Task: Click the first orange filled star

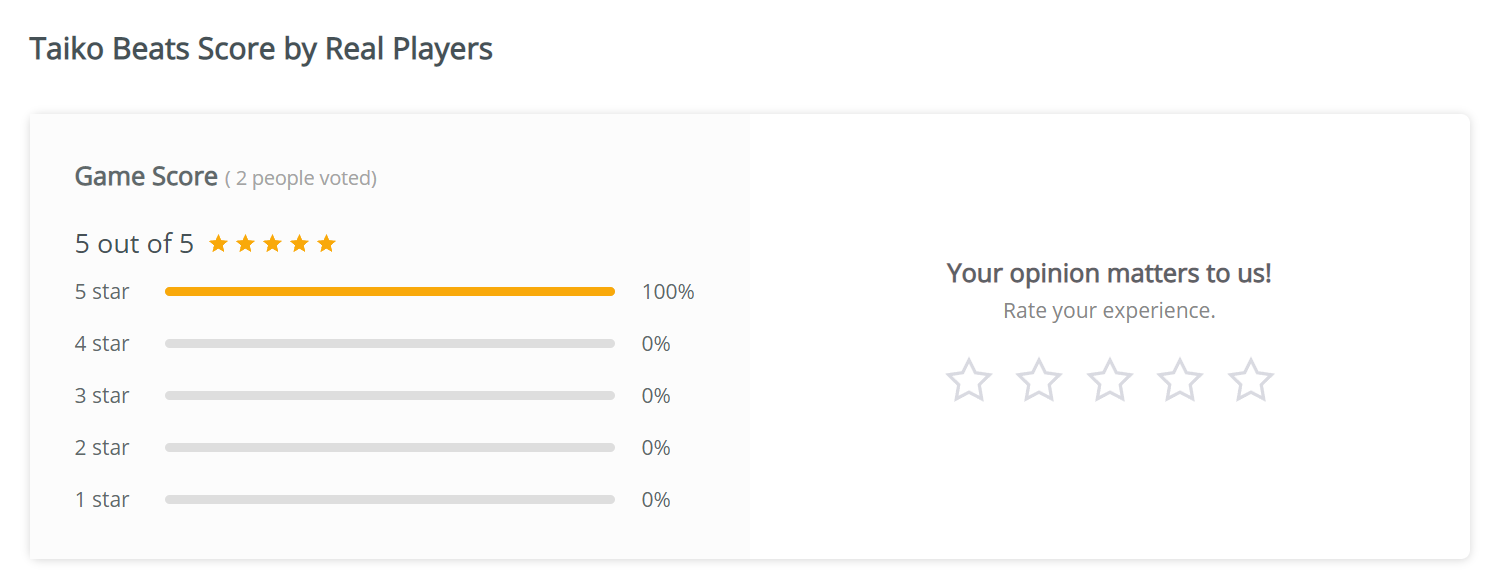Action: 218,243
